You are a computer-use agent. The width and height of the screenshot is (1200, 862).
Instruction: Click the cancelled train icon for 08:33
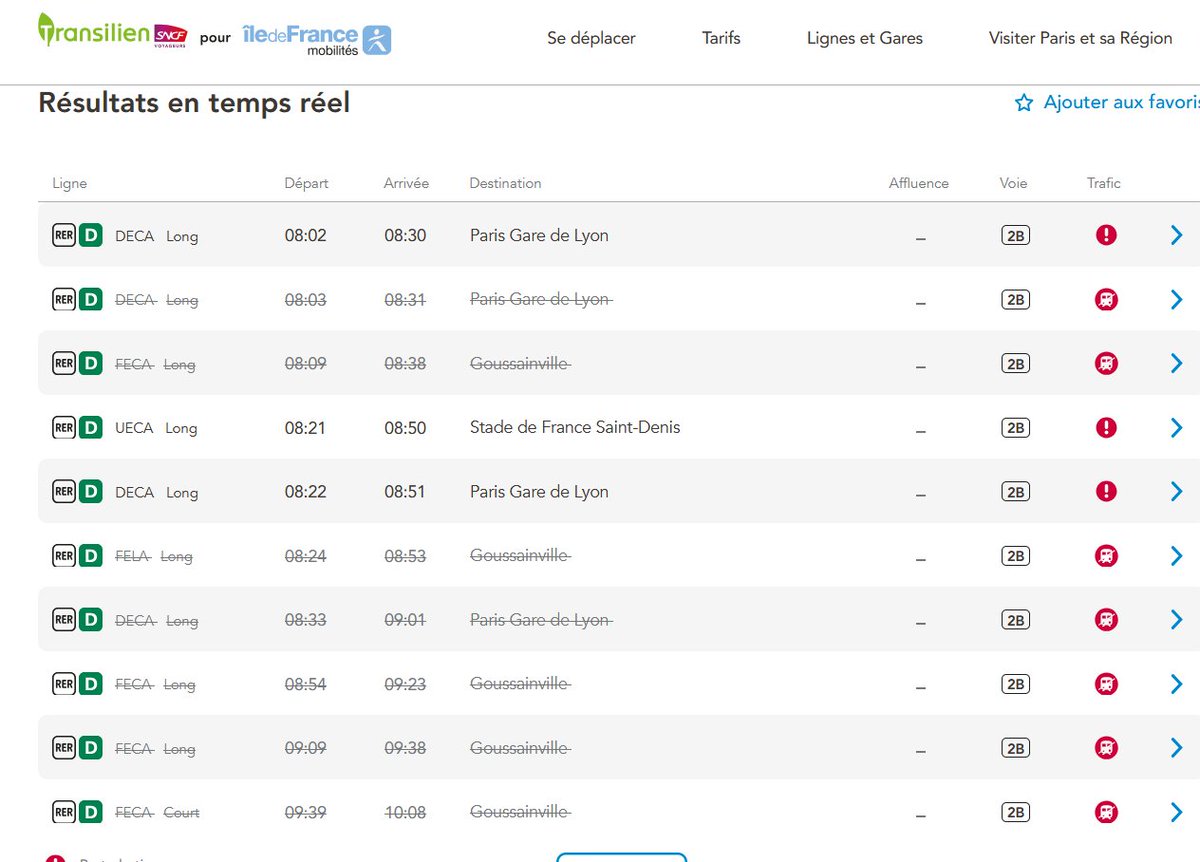(1106, 620)
